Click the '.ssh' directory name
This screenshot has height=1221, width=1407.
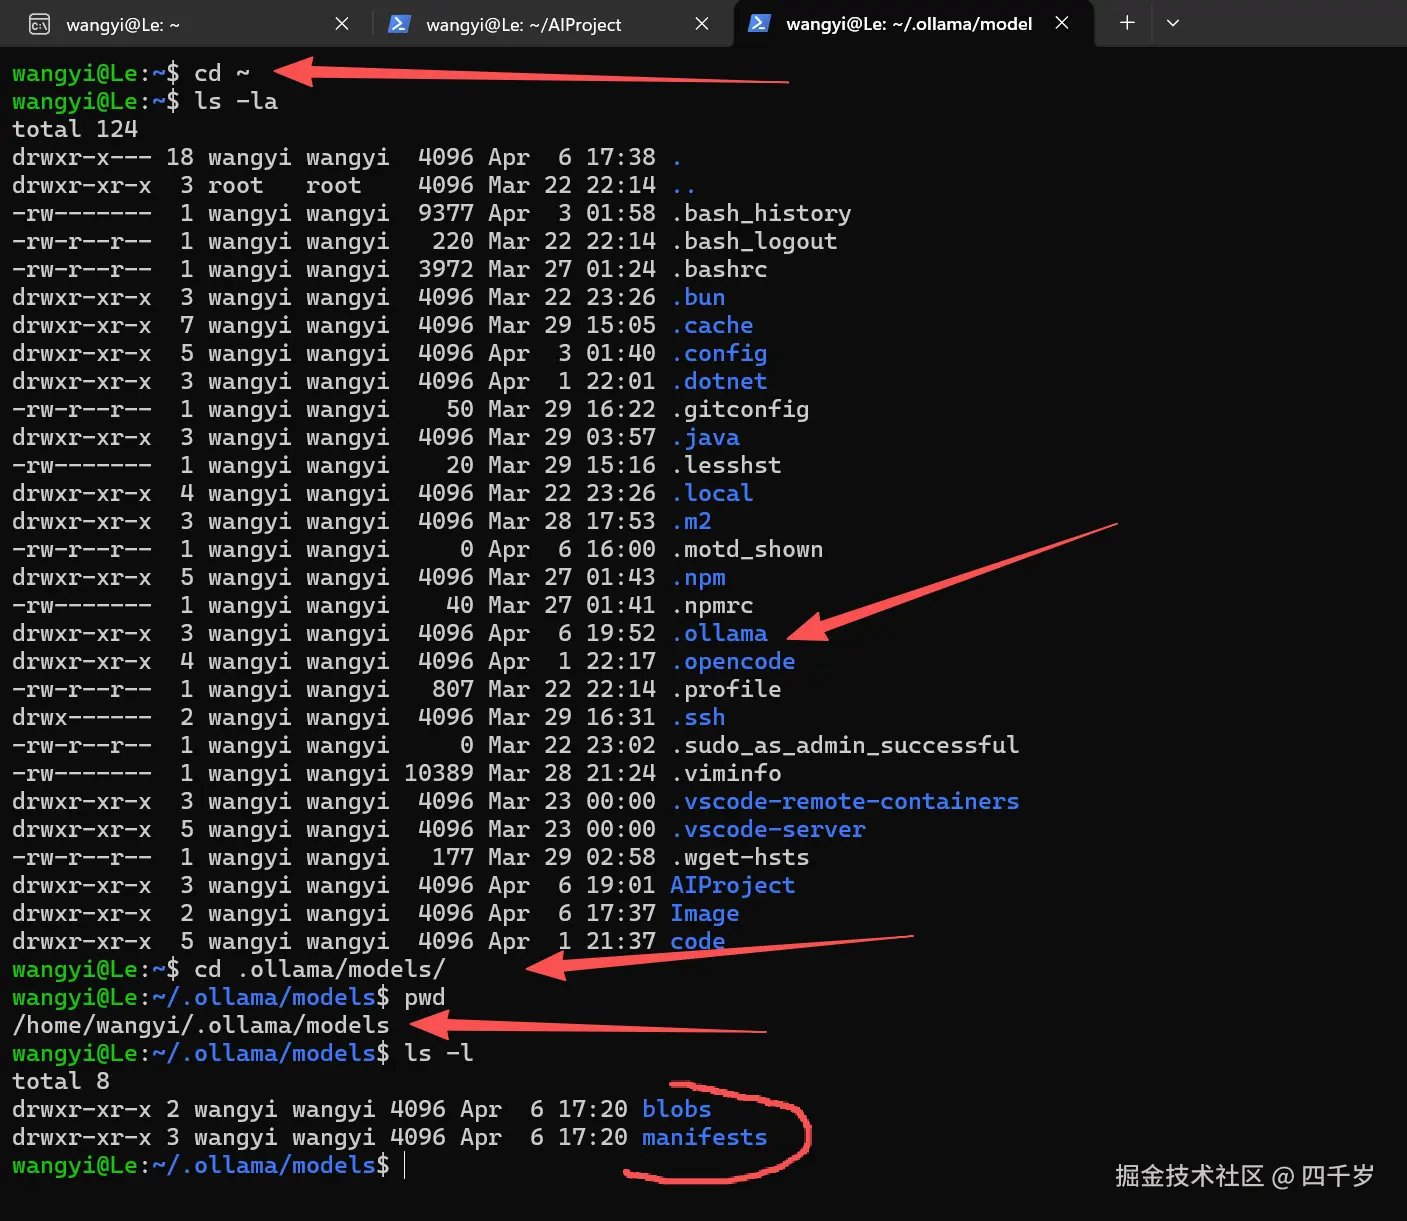698,717
